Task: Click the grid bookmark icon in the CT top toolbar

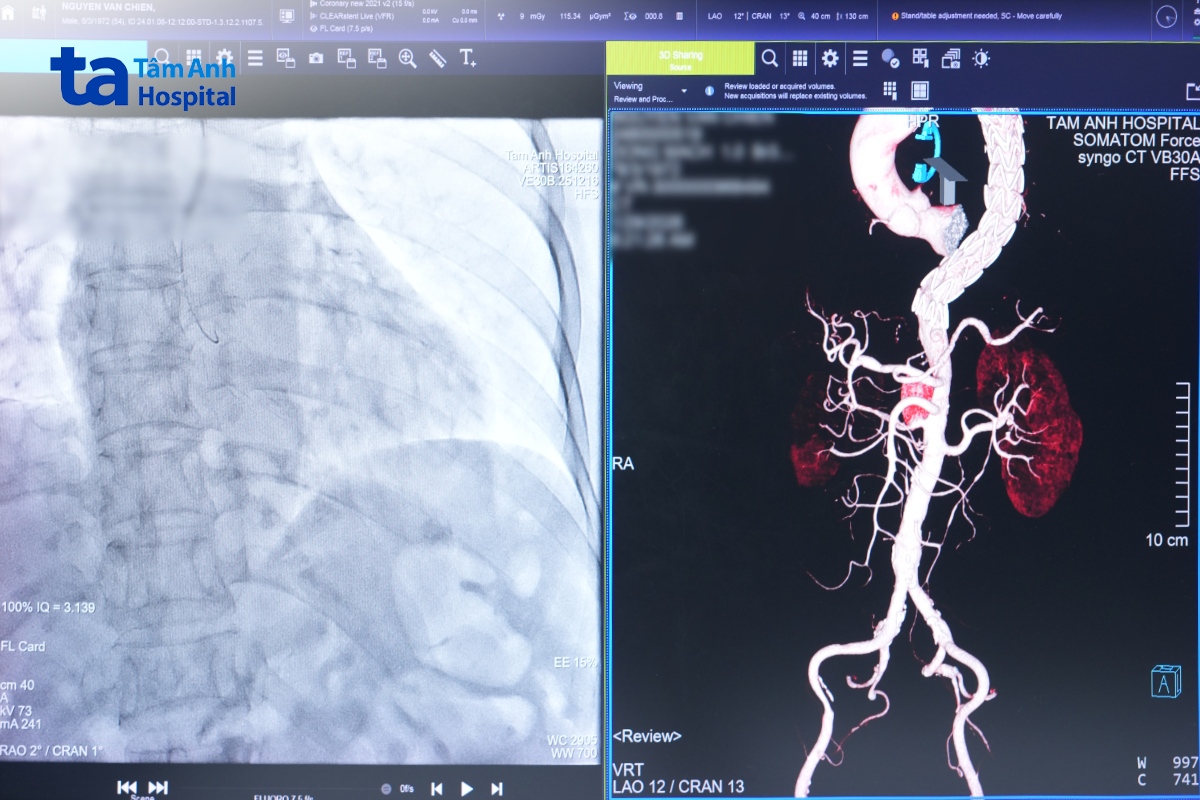Action: (x=920, y=58)
